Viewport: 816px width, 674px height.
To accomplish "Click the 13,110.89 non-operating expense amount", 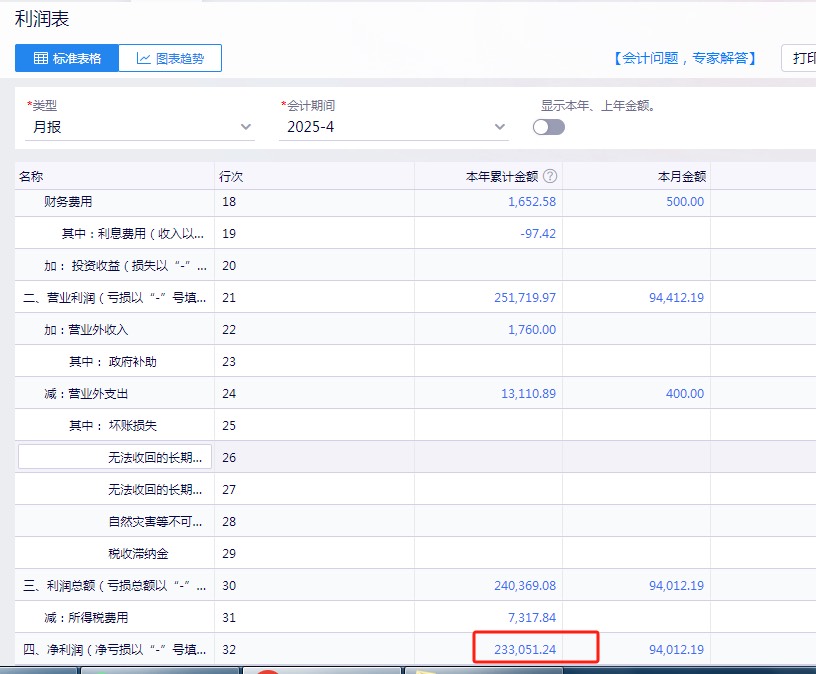I will click(528, 394).
